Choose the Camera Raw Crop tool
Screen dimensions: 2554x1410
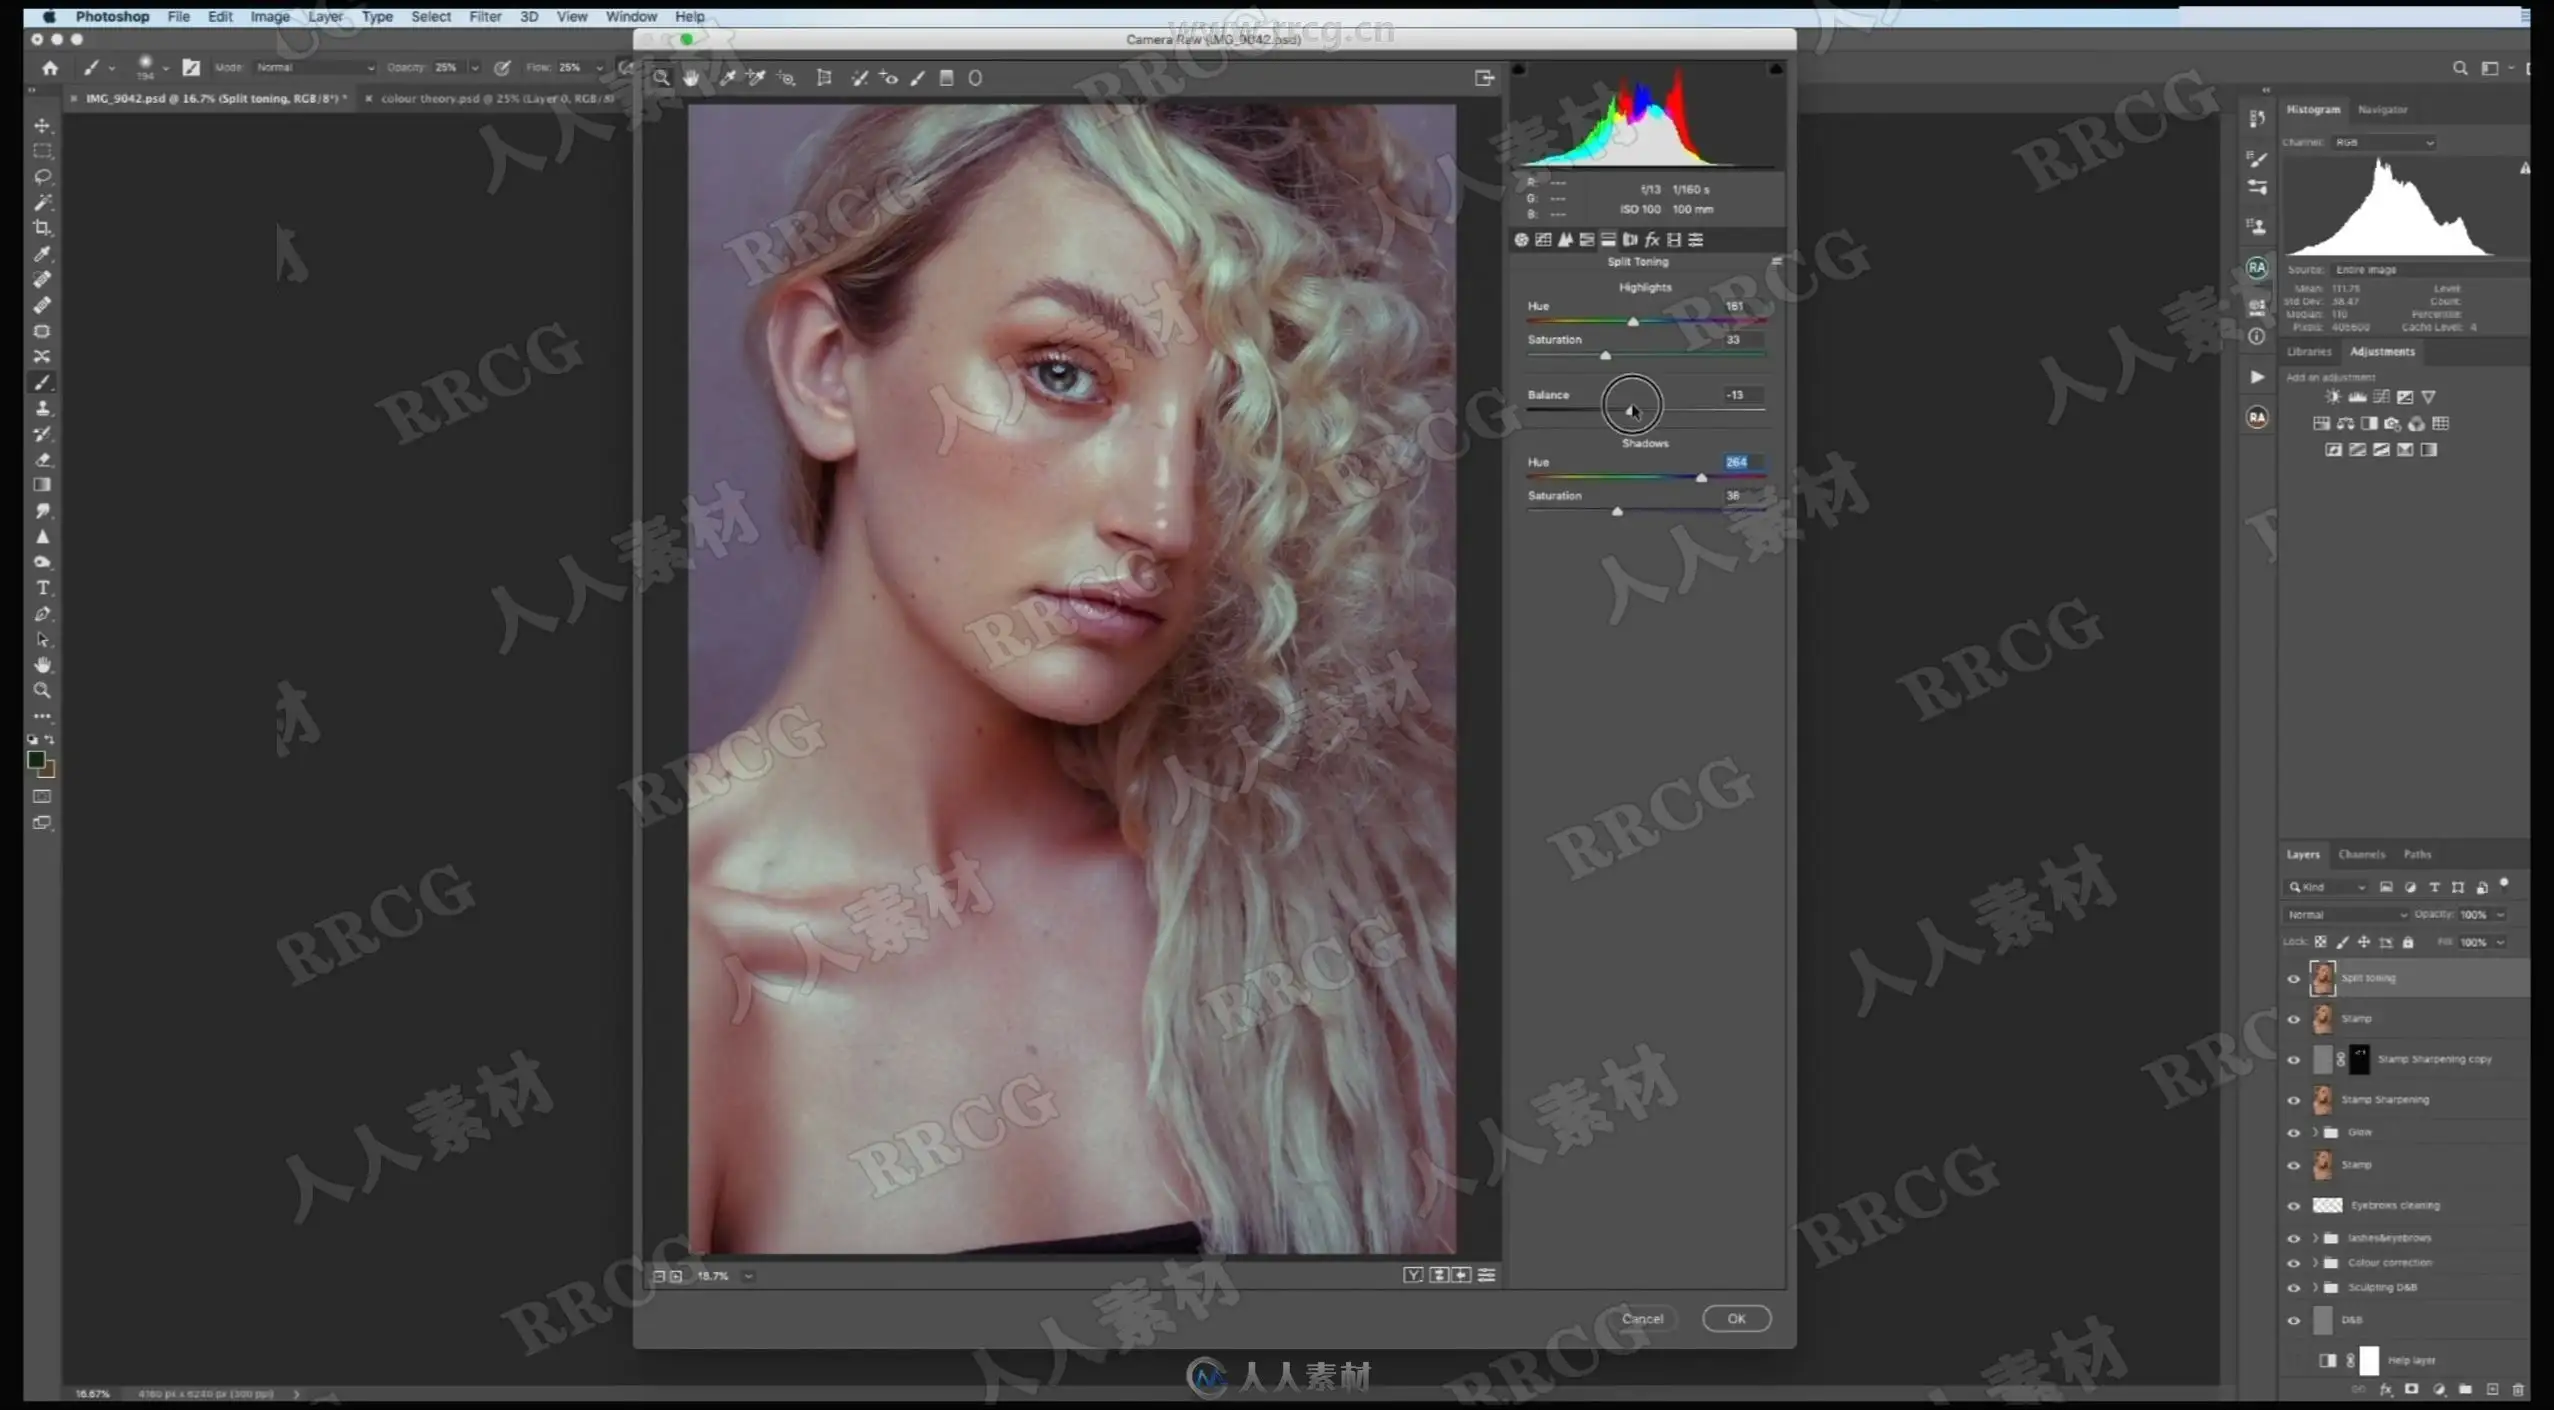click(x=824, y=78)
